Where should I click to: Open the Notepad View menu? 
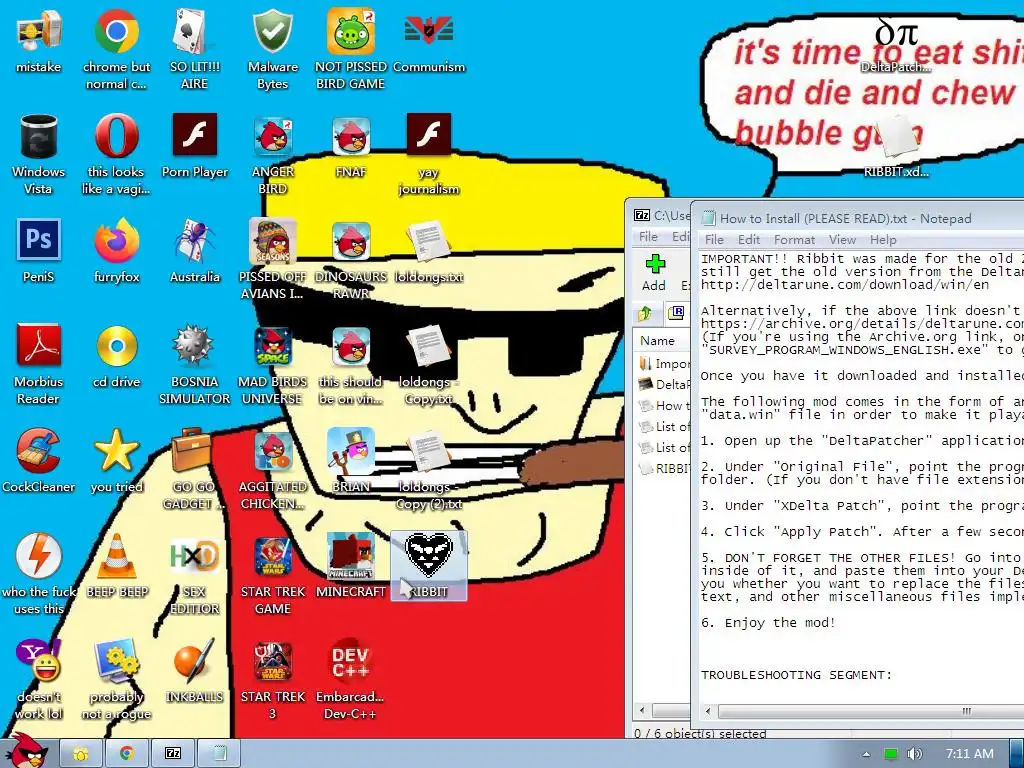(x=842, y=240)
